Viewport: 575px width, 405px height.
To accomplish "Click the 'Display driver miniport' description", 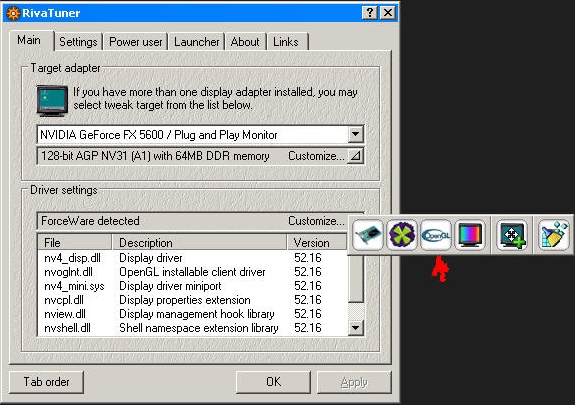I will pos(170,286).
